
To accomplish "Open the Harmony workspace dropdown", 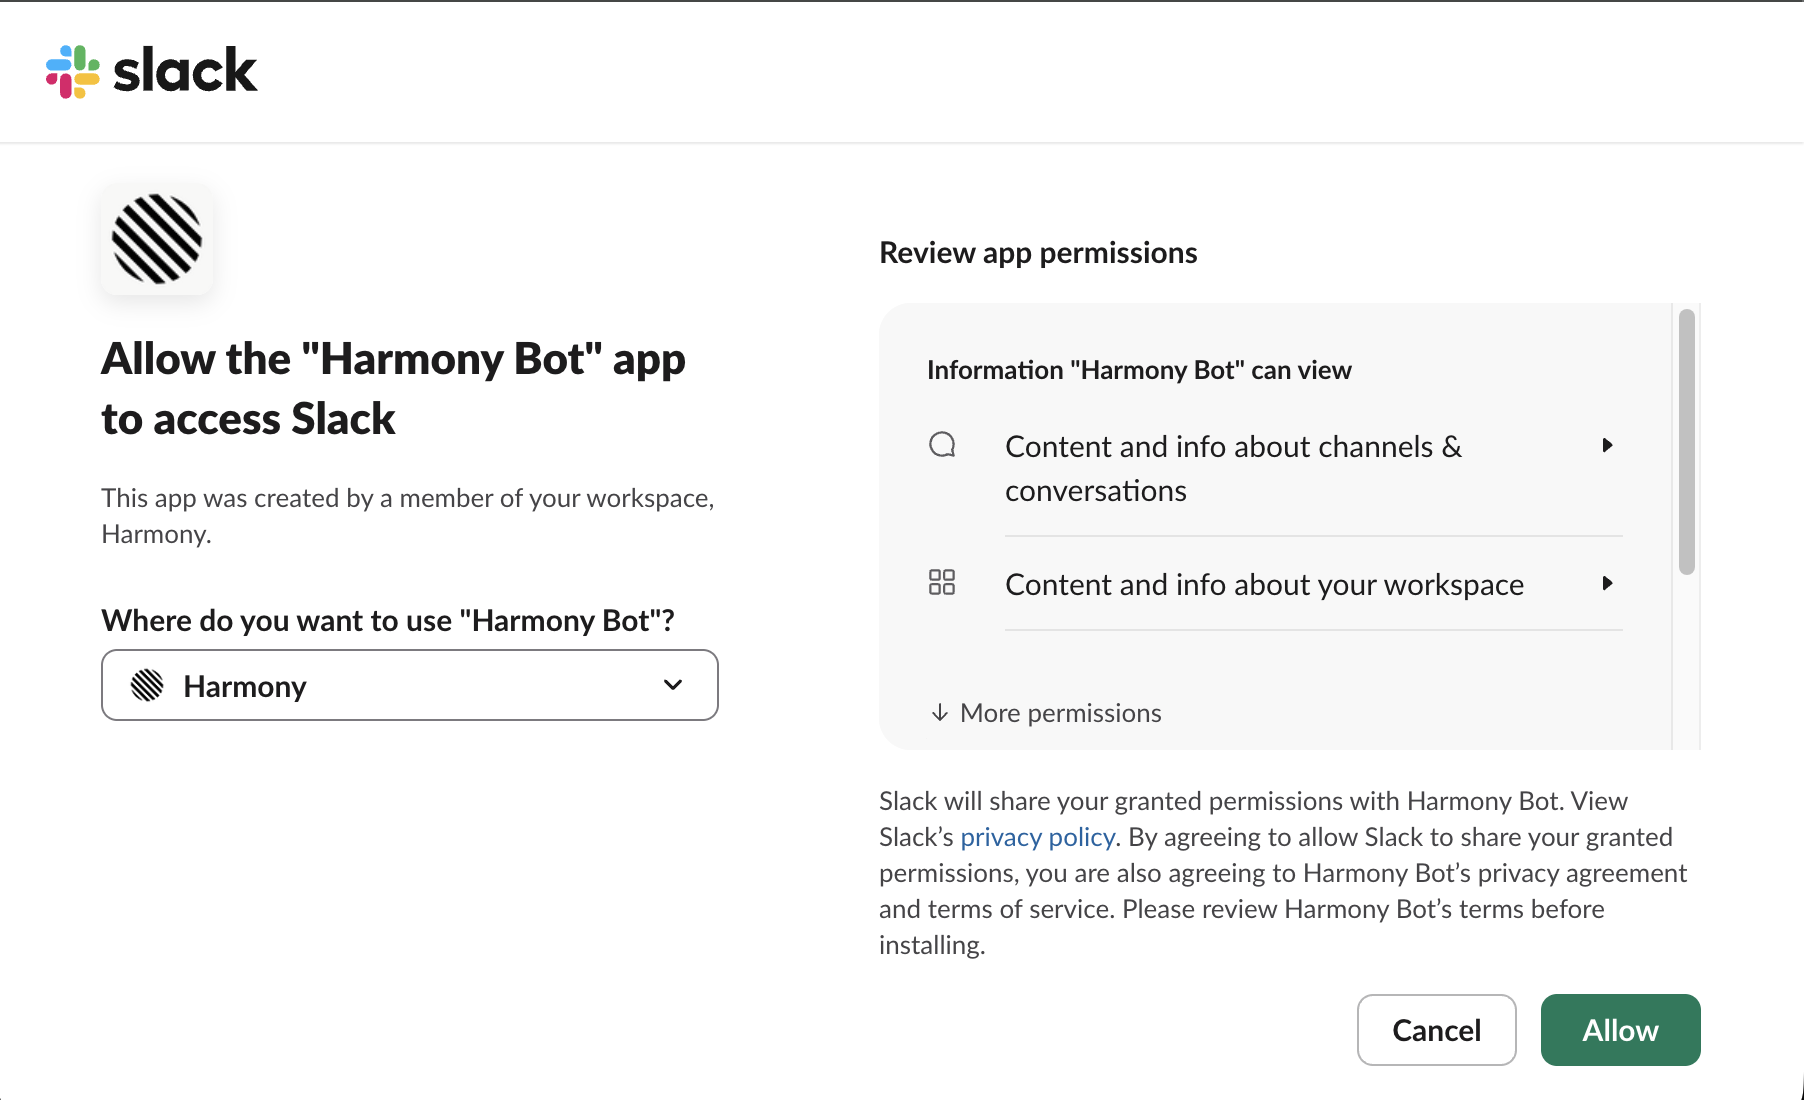I will 410,685.
